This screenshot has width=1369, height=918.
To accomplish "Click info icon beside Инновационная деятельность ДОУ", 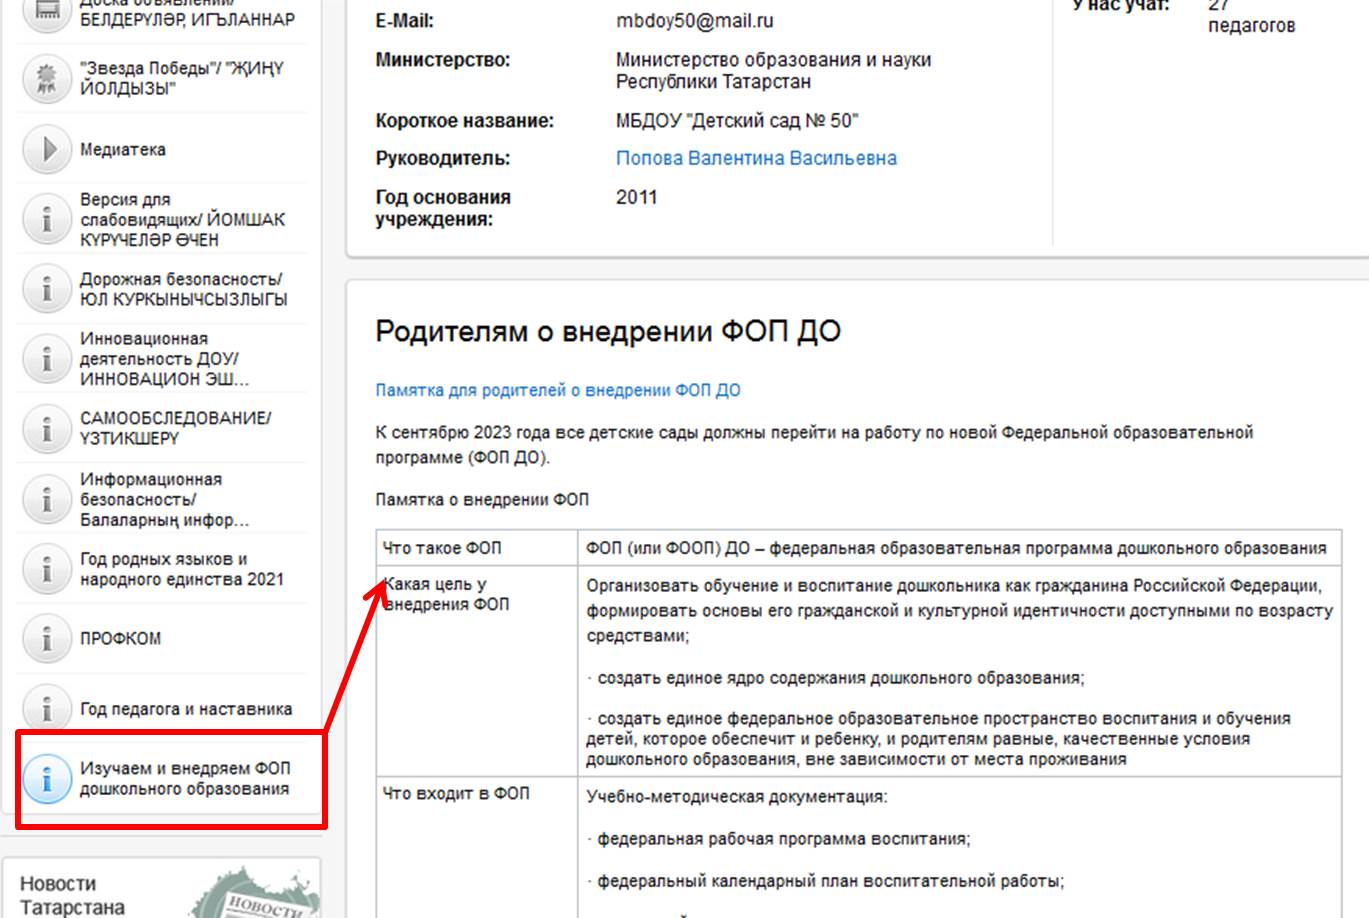I will 47,359.
